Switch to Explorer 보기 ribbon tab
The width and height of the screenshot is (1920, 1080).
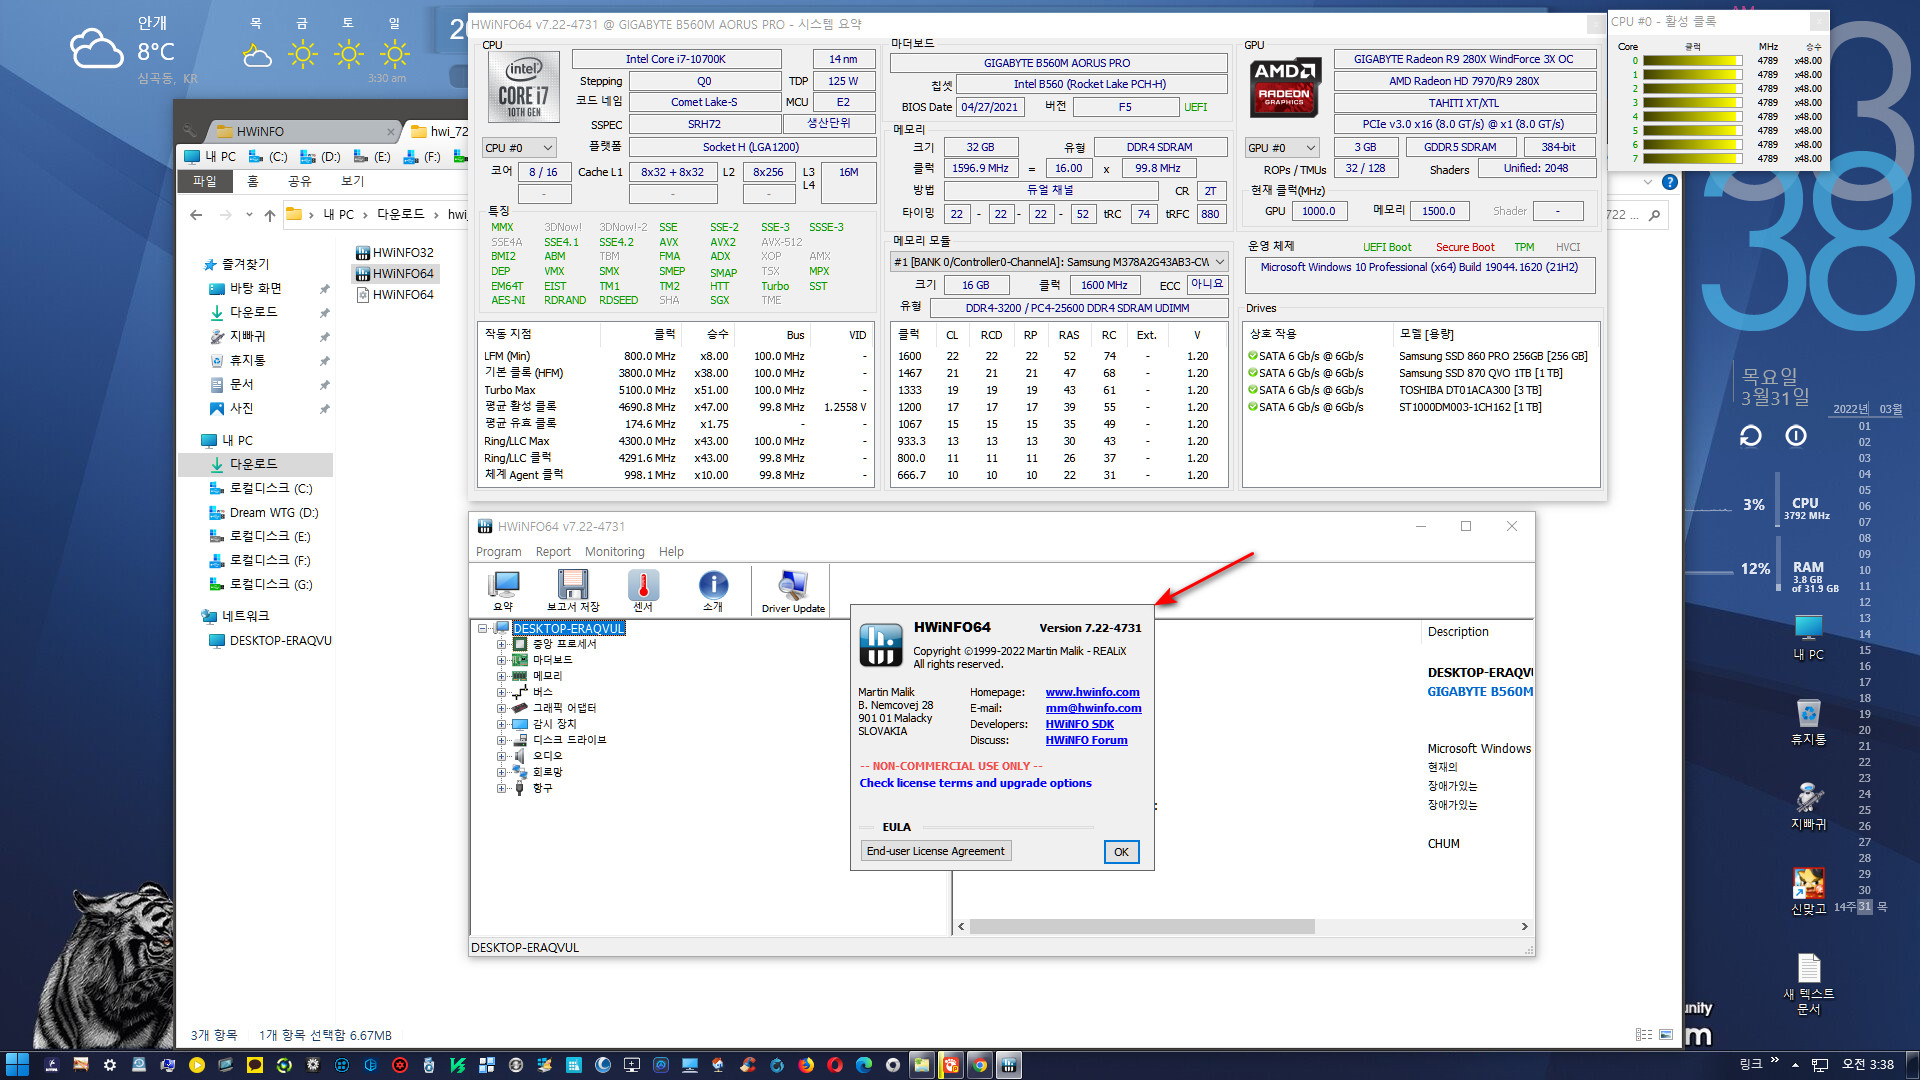353,181
